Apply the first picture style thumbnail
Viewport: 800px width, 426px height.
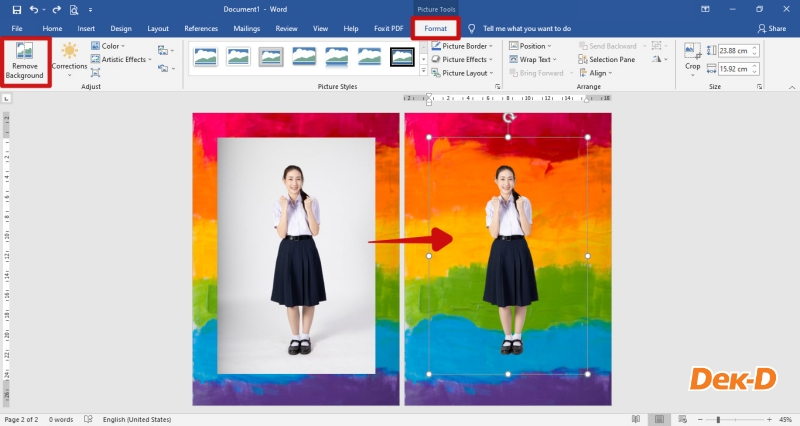point(205,56)
